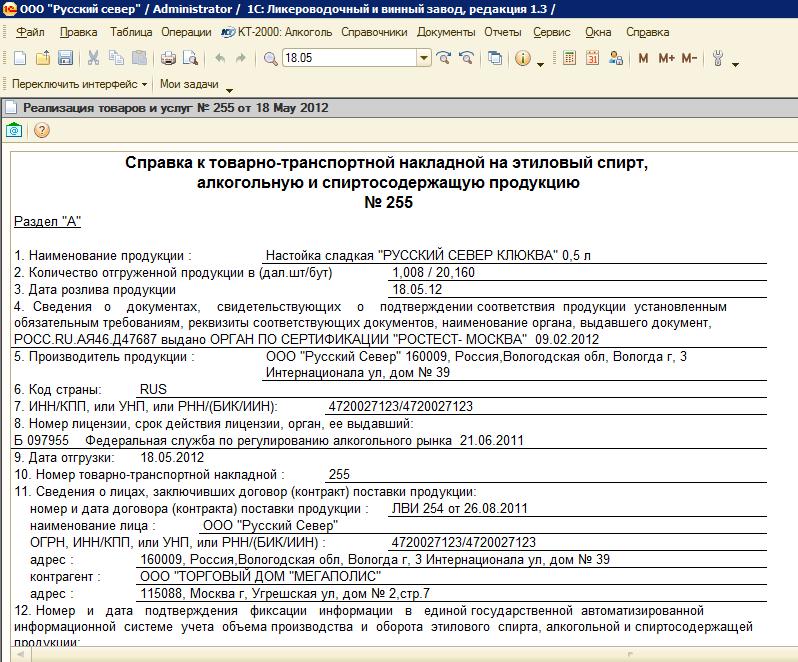Click the Find magnifier icon

(x=270, y=58)
